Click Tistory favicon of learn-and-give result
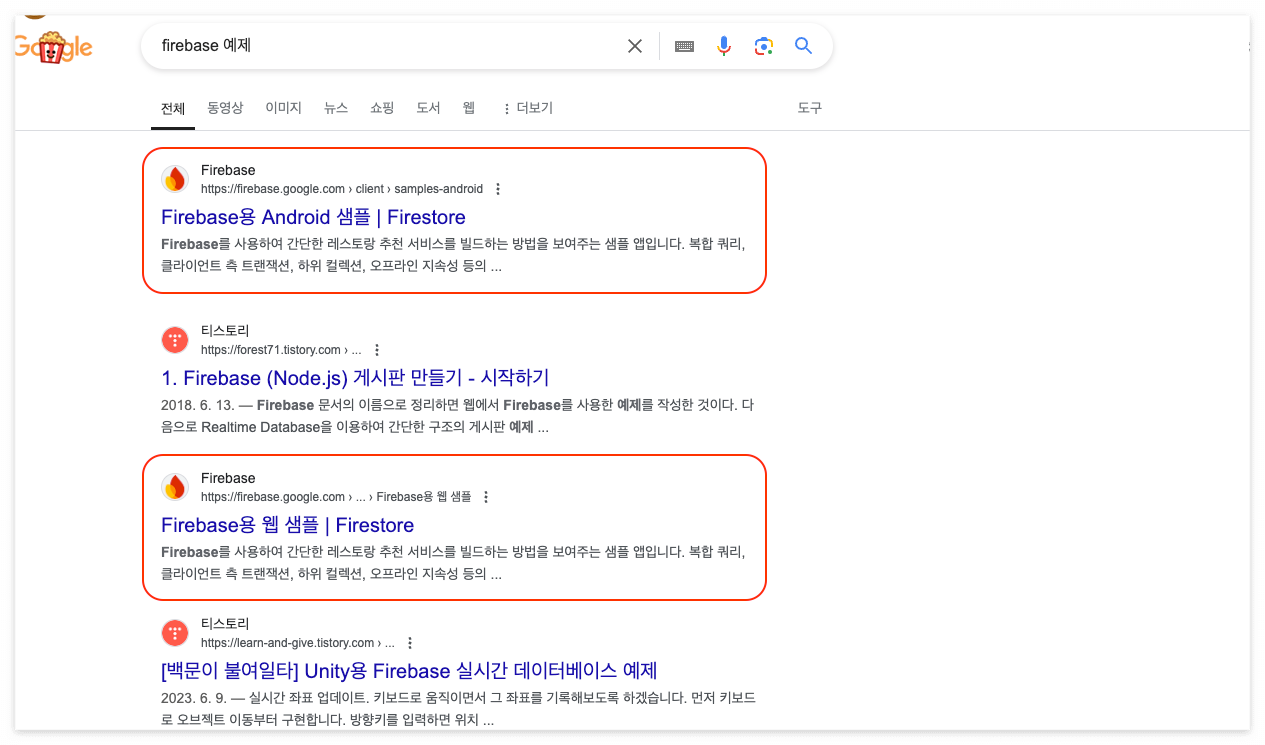The height and width of the screenshot is (745, 1265). click(x=175, y=633)
